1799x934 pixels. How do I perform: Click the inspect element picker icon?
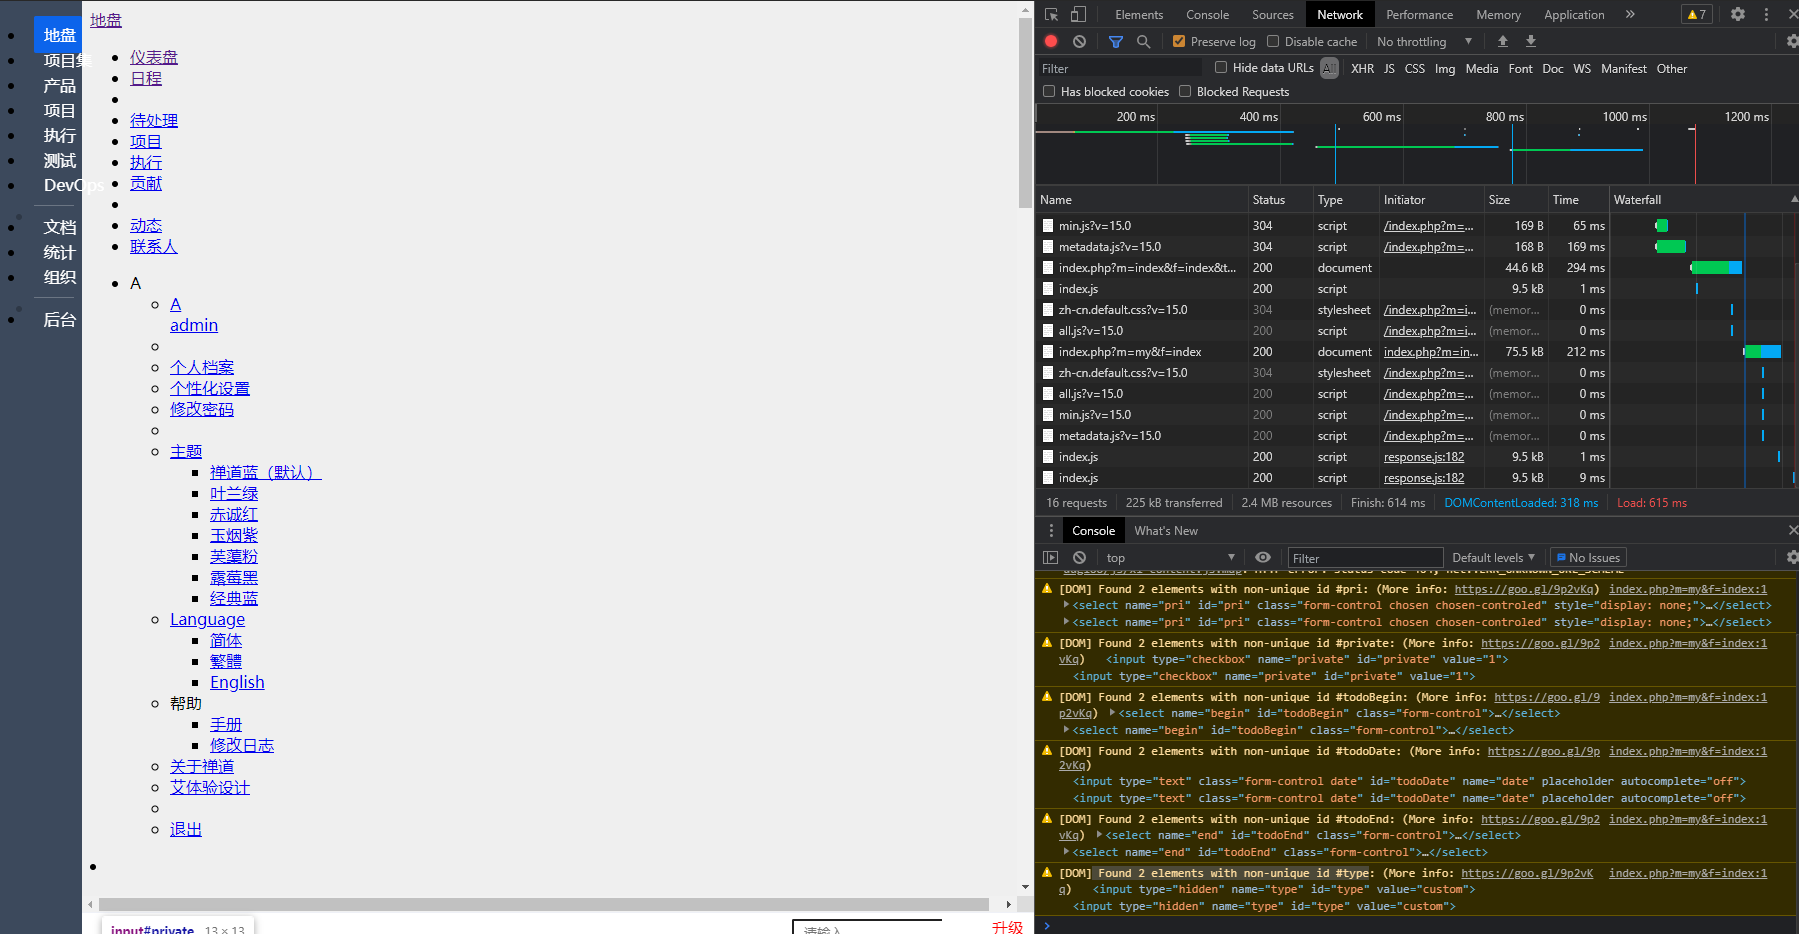pyautogui.click(x=1051, y=14)
